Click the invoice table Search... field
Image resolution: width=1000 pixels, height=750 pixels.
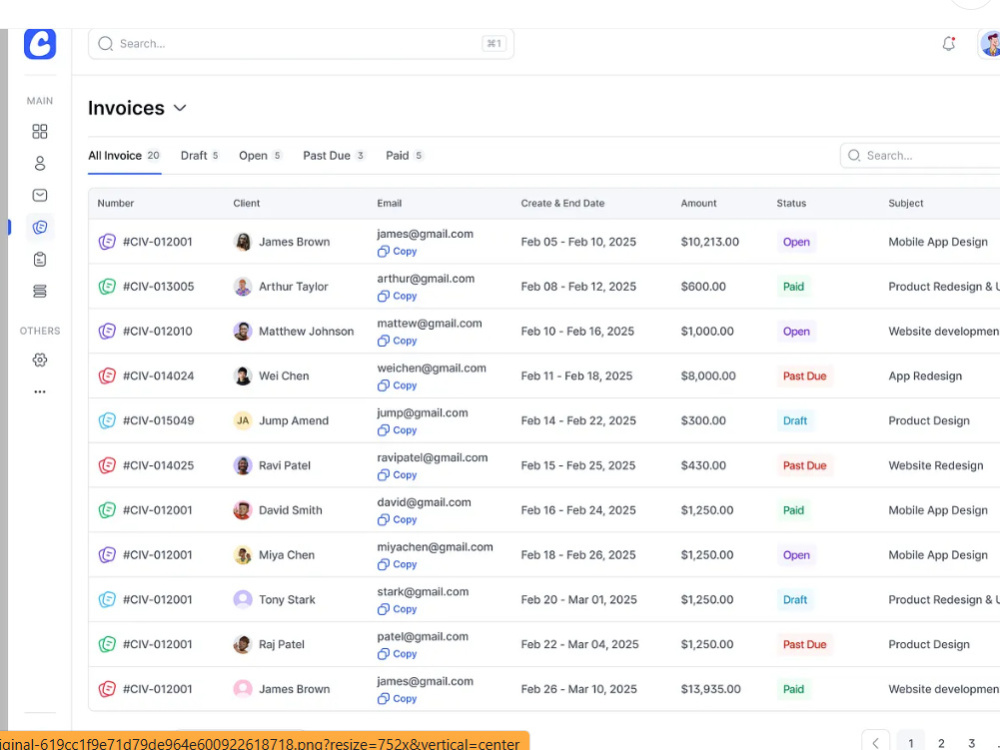920,156
